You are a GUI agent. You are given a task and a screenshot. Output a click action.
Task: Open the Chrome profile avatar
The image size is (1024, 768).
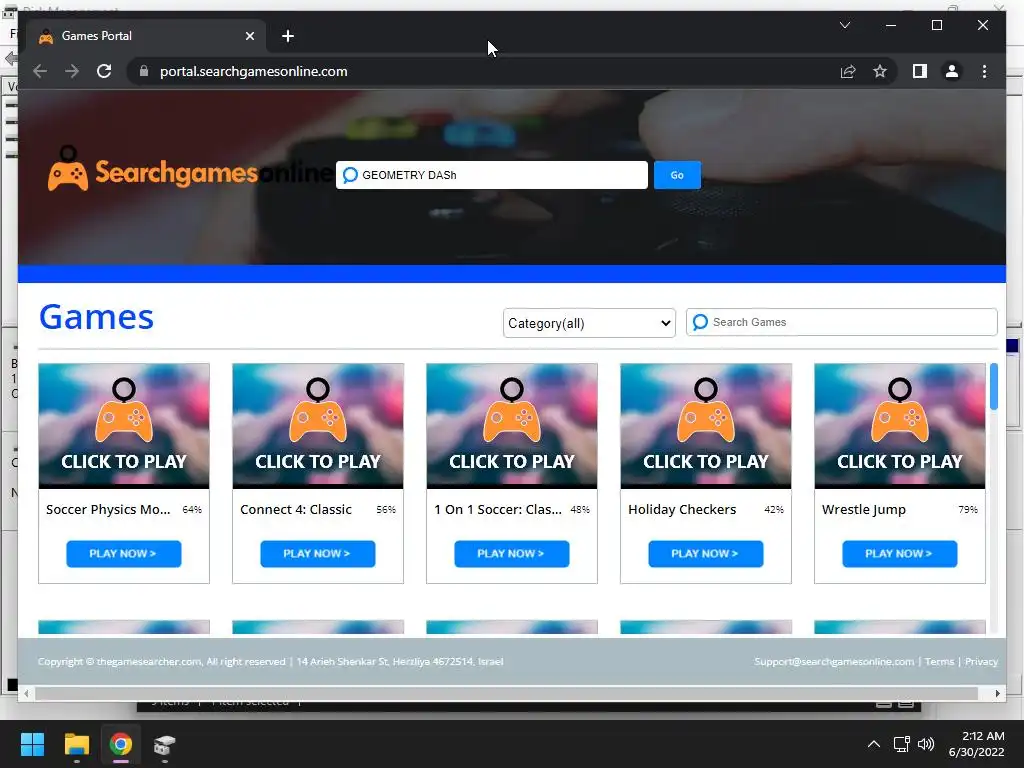[952, 71]
